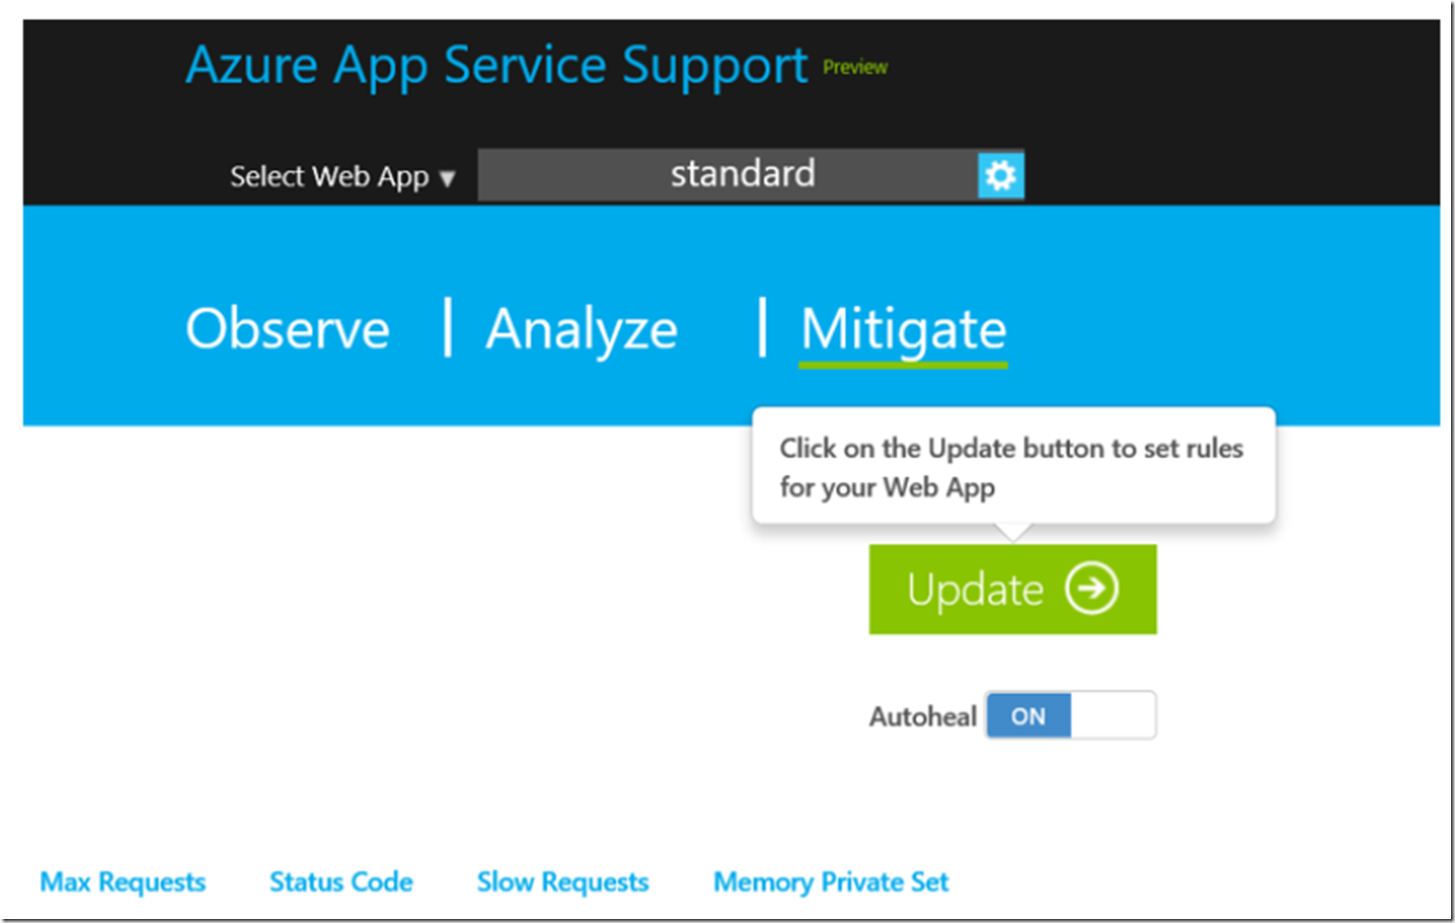
Task: Open the Status Code link
Action: point(341,882)
